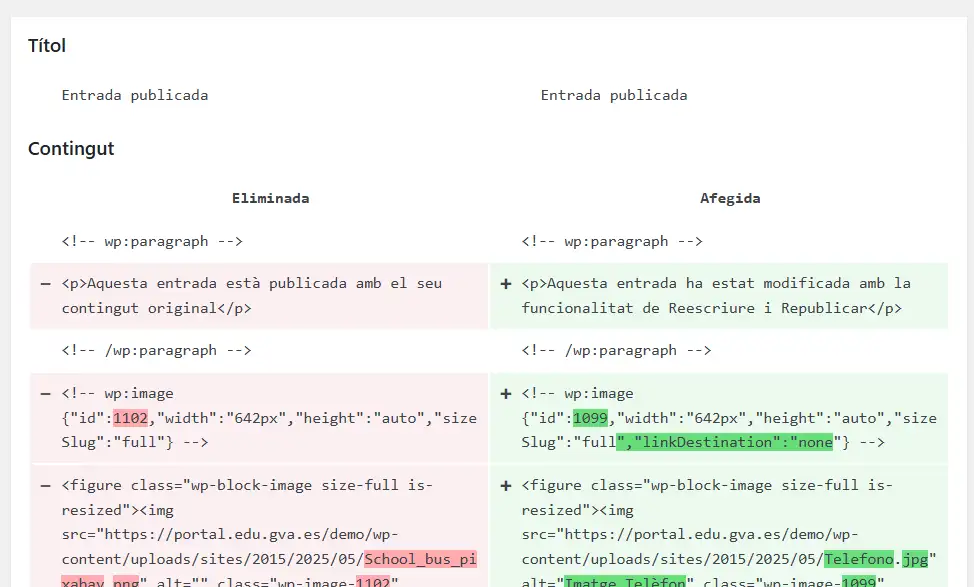974x587 pixels.
Task: Click the minus marker on the removed wp:image comment
Action: point(45,394)
